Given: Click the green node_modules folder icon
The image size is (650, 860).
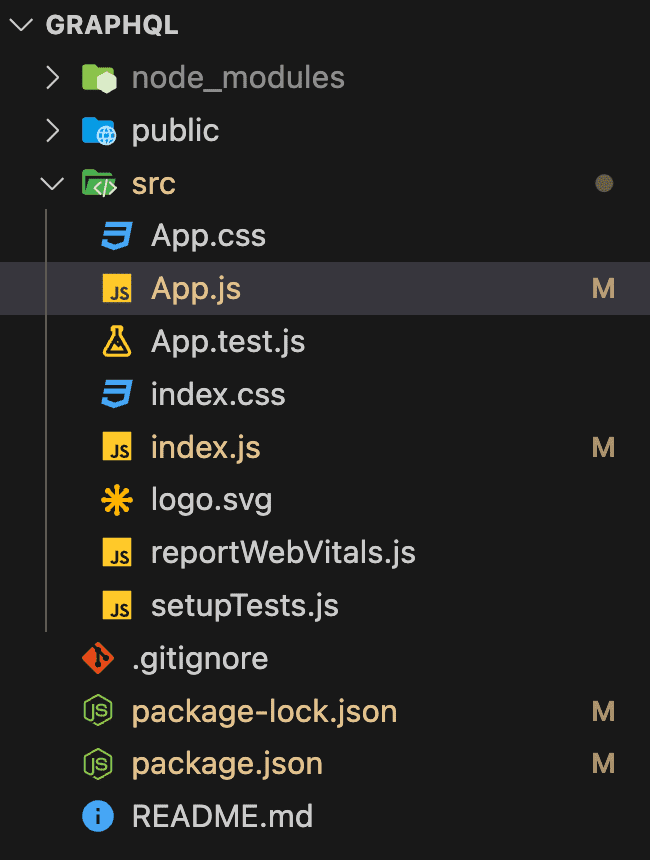Looking at the screenshot, I should point(98,78).
